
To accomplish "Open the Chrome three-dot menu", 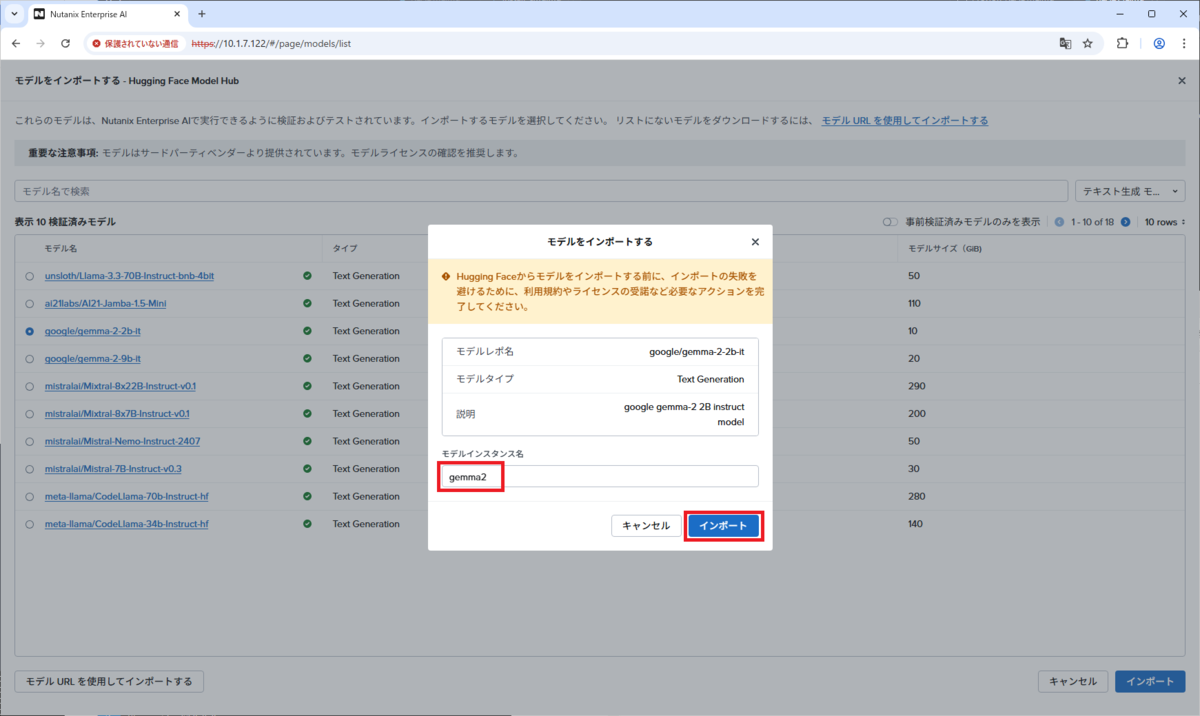I will (x=1183, y=44).
